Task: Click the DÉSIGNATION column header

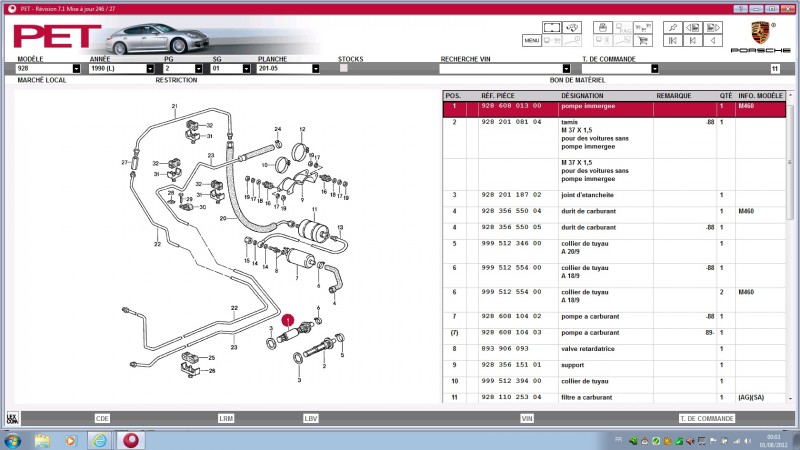Action: click(x=582, y=95)
